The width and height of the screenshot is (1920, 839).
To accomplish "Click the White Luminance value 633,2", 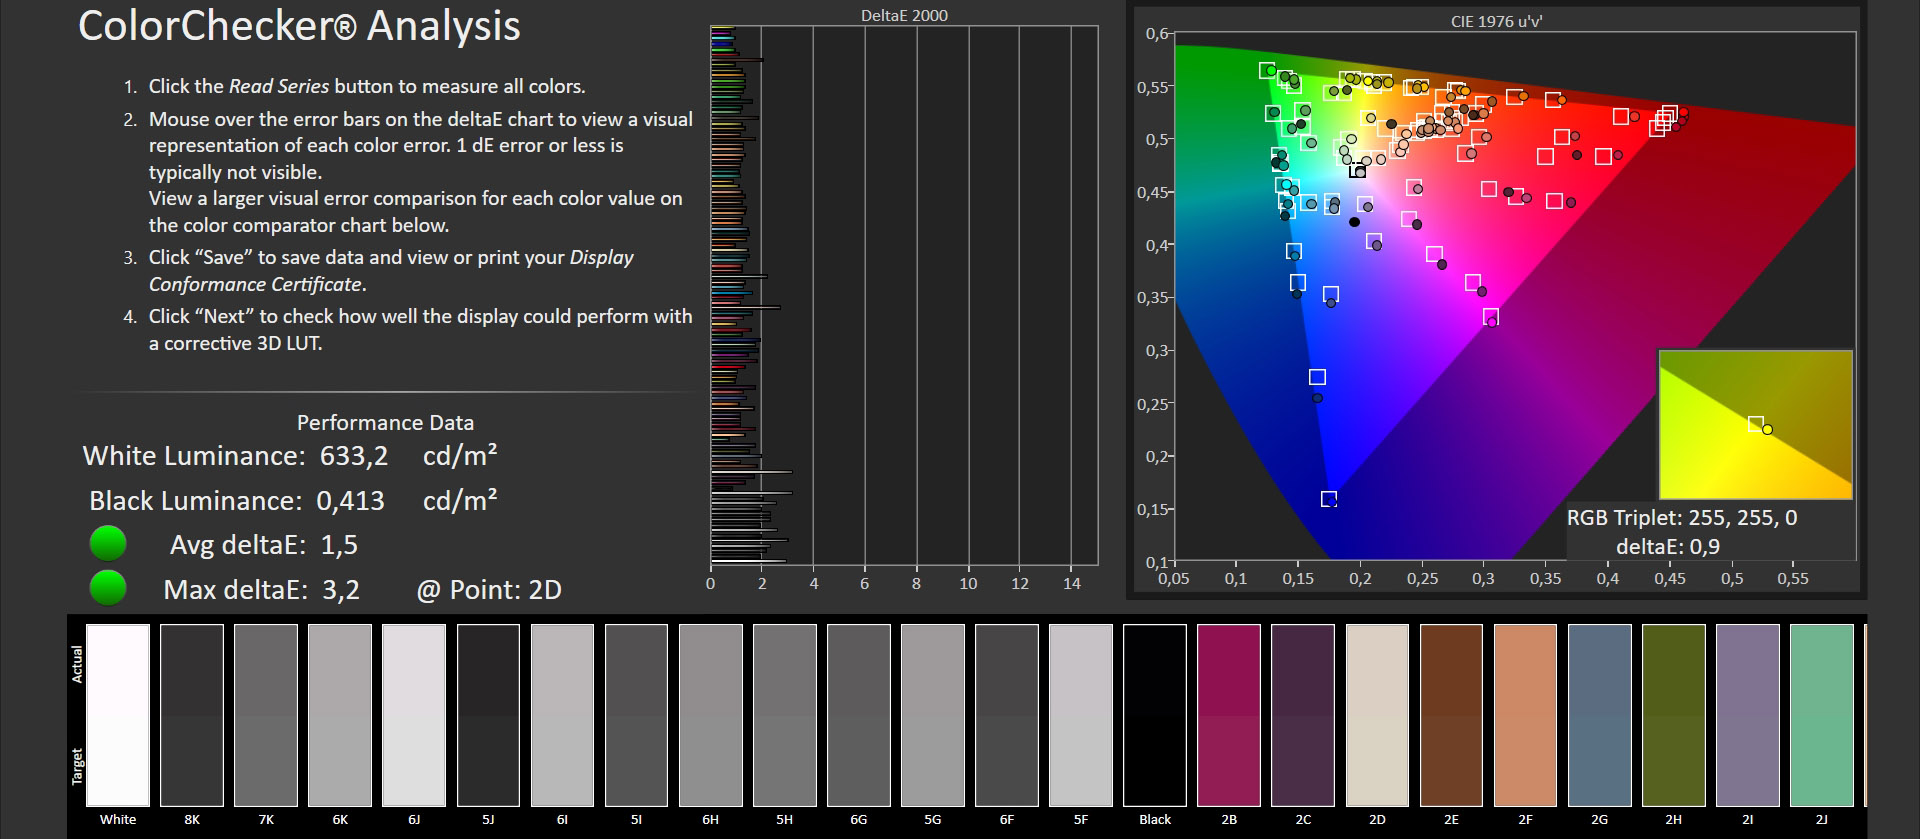I will point(354,456).
